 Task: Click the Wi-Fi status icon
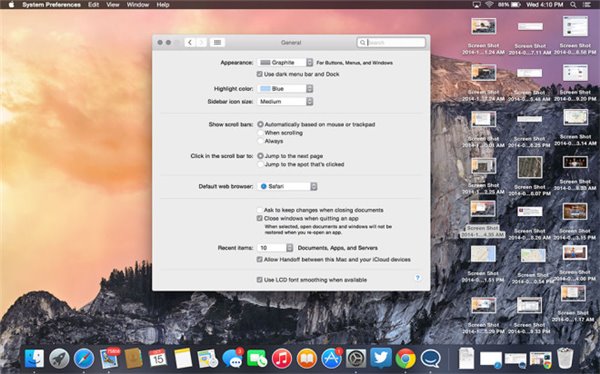pos(489,5)
